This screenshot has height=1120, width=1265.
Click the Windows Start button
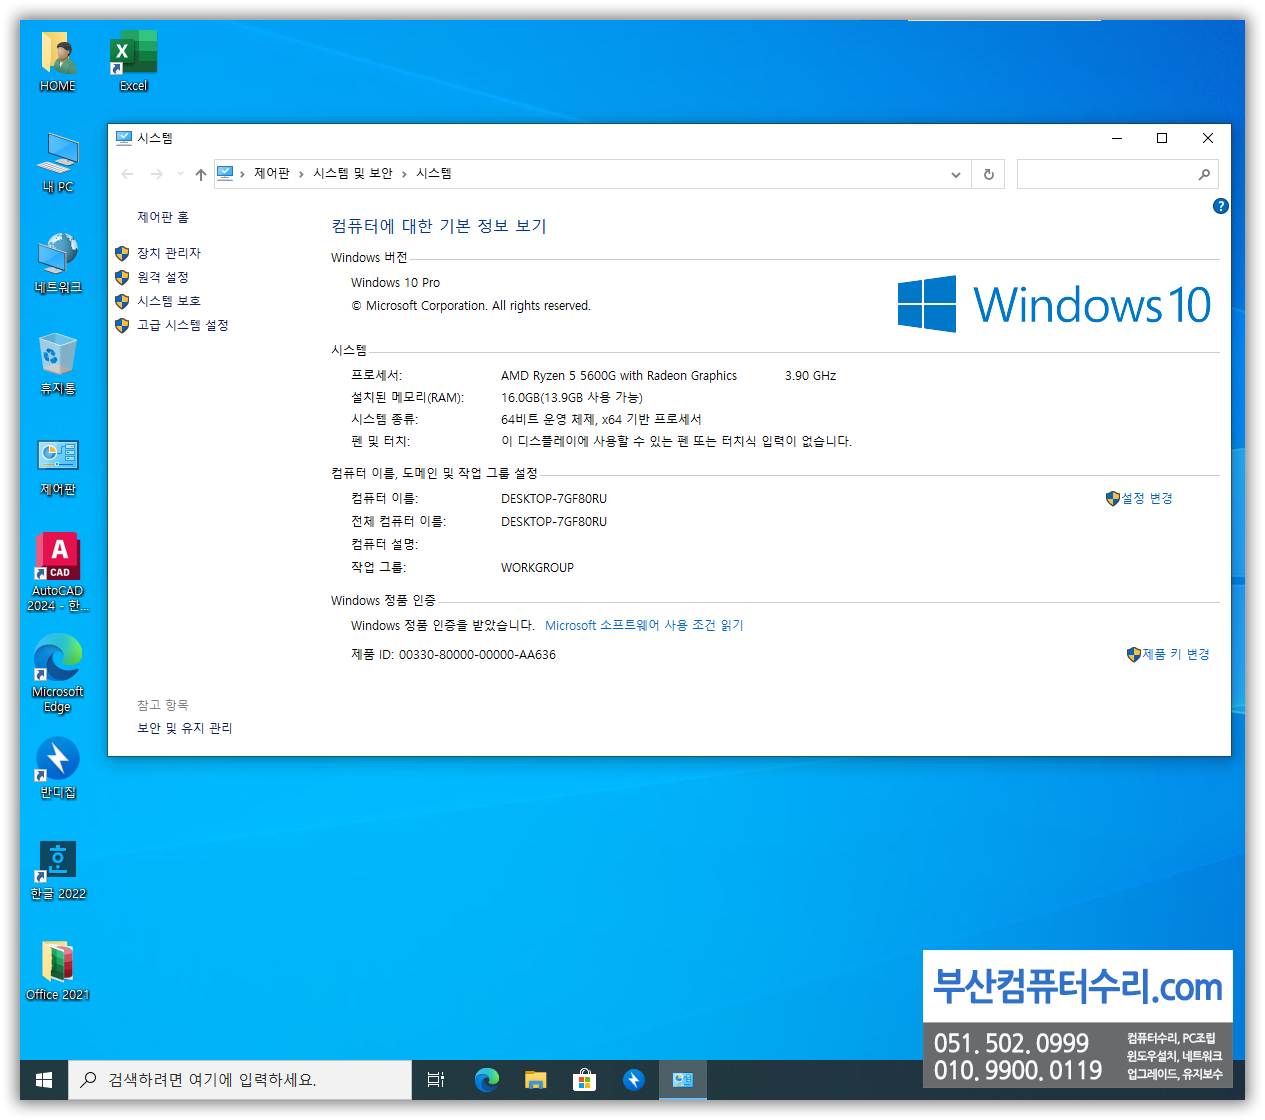click(x=44, y=1080)
